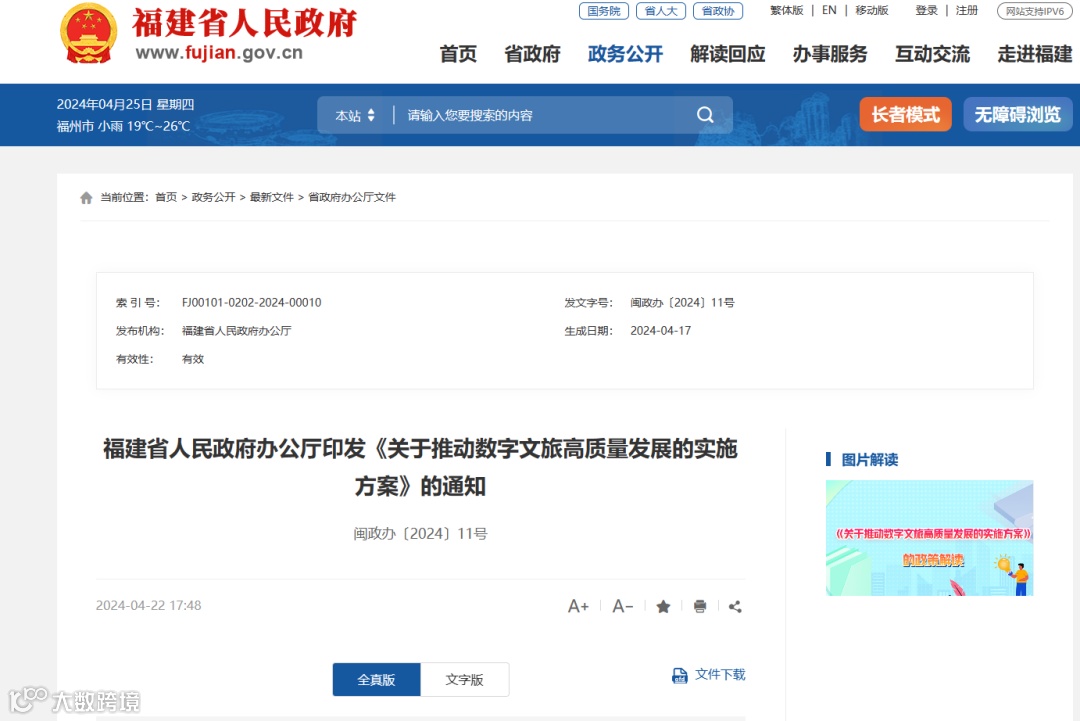Viewport: 1080px width, 721px height.
Task: Click the search input field
Action: tap(544, 115)
